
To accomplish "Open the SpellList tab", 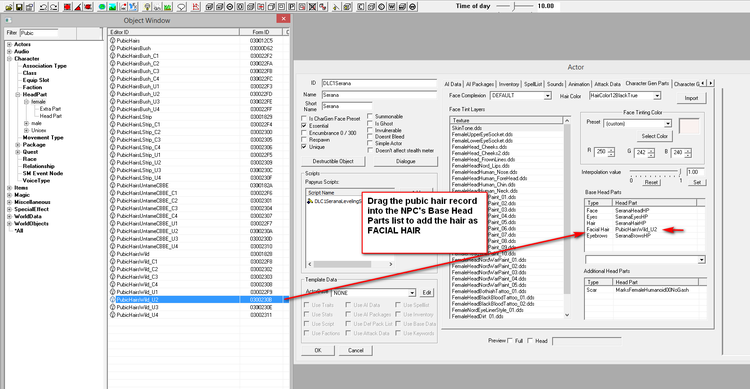I will pos(533,84).
